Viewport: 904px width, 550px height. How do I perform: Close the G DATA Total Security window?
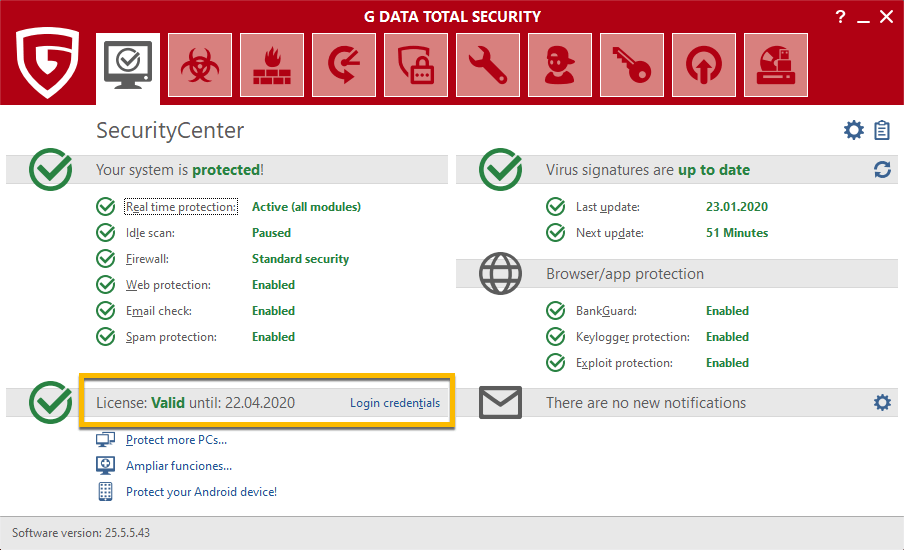click(x=886, y=17)
